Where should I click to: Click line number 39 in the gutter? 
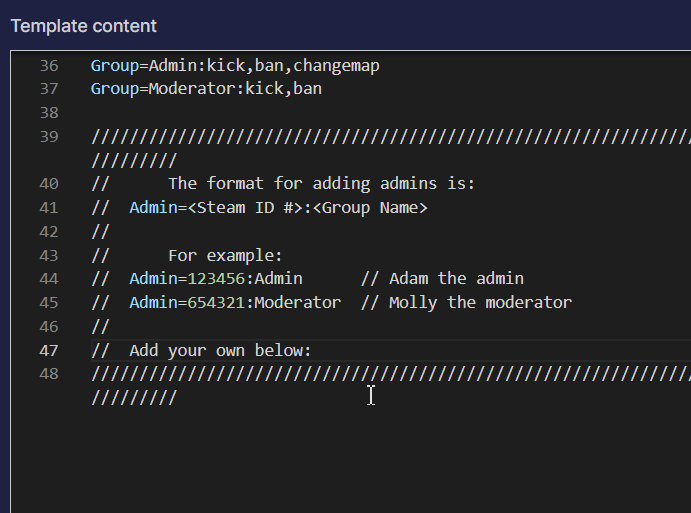coord(48,137)
